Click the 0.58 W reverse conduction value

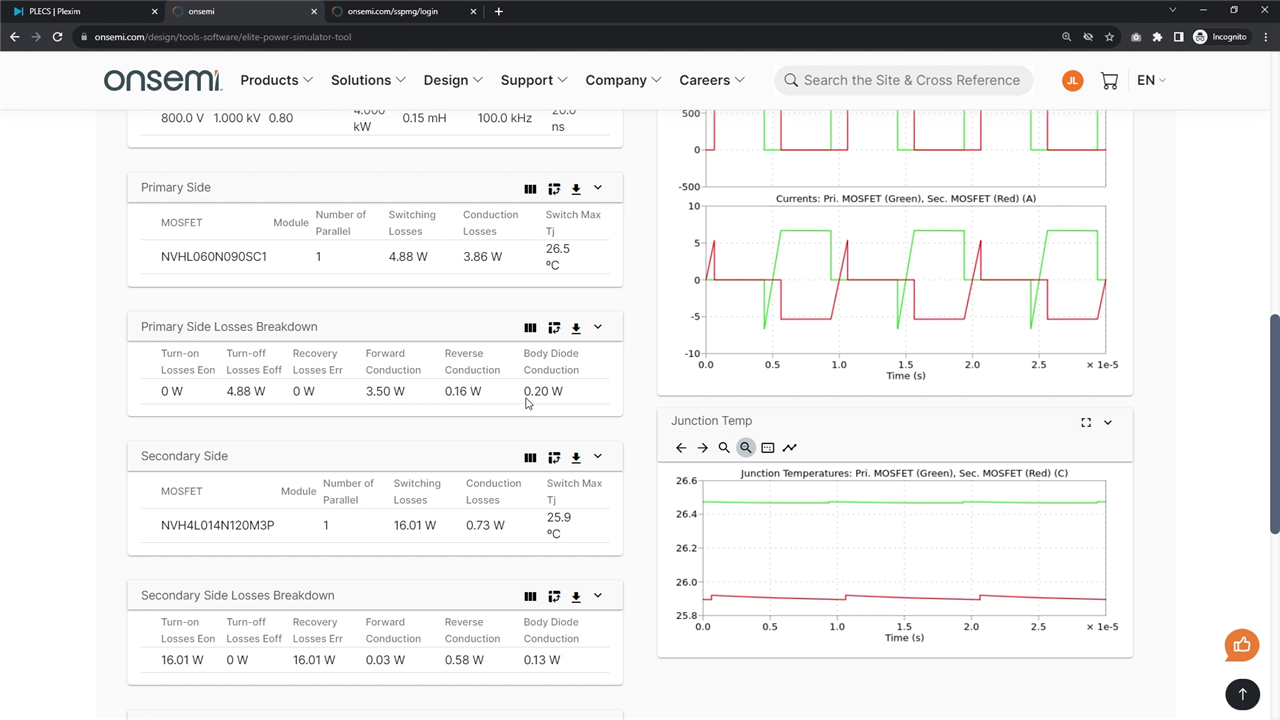pyautogui.click(x=464, y=661)
